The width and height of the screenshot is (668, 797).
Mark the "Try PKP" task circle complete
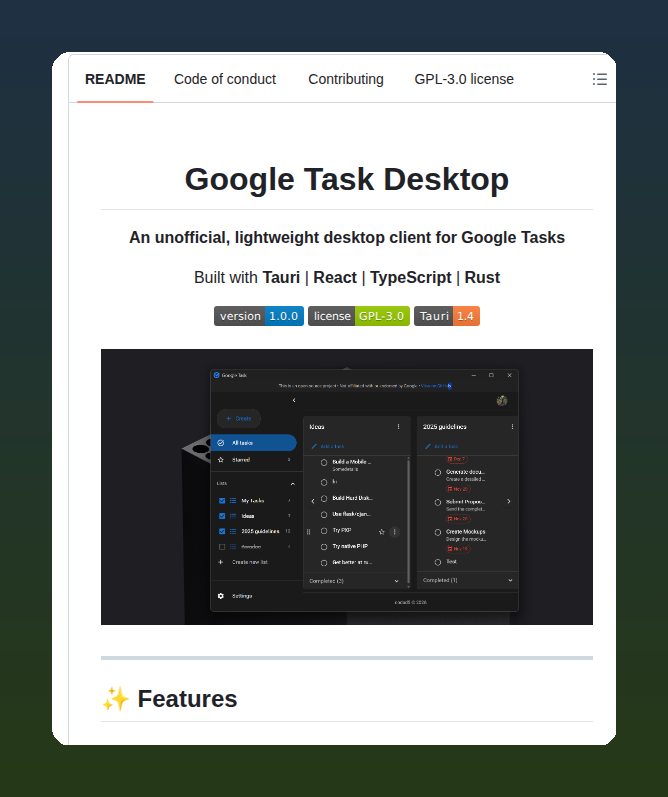[324, 531]
